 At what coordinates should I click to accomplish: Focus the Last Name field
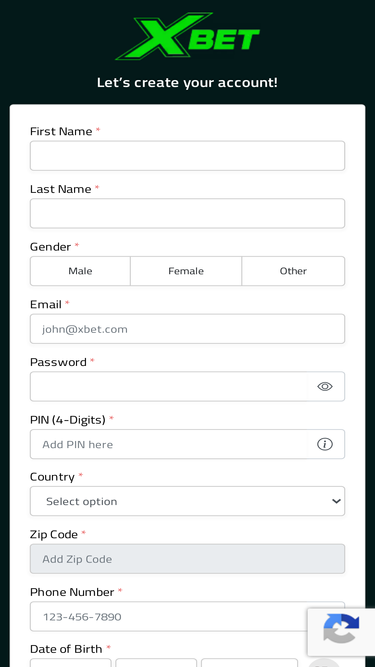(x=188, y=214)
